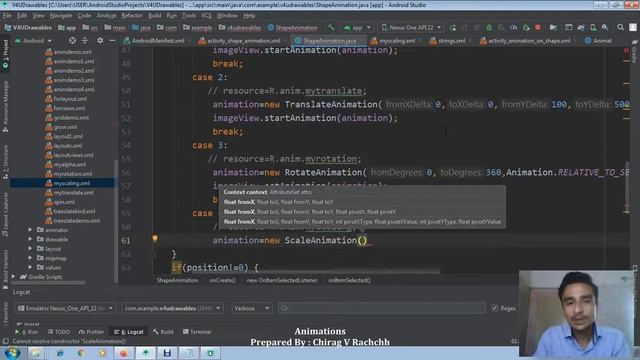The width and height of the screenshot is (640, 360).
Task: Click the red Stop button in toolbar
Action: coord(538,27)
